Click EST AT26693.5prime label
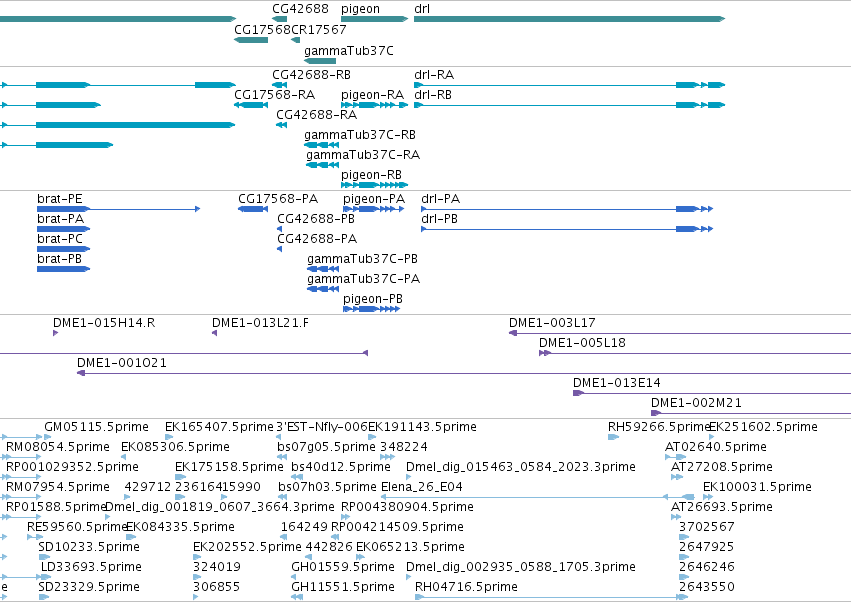The image size is (851, 602). point(722,507)
